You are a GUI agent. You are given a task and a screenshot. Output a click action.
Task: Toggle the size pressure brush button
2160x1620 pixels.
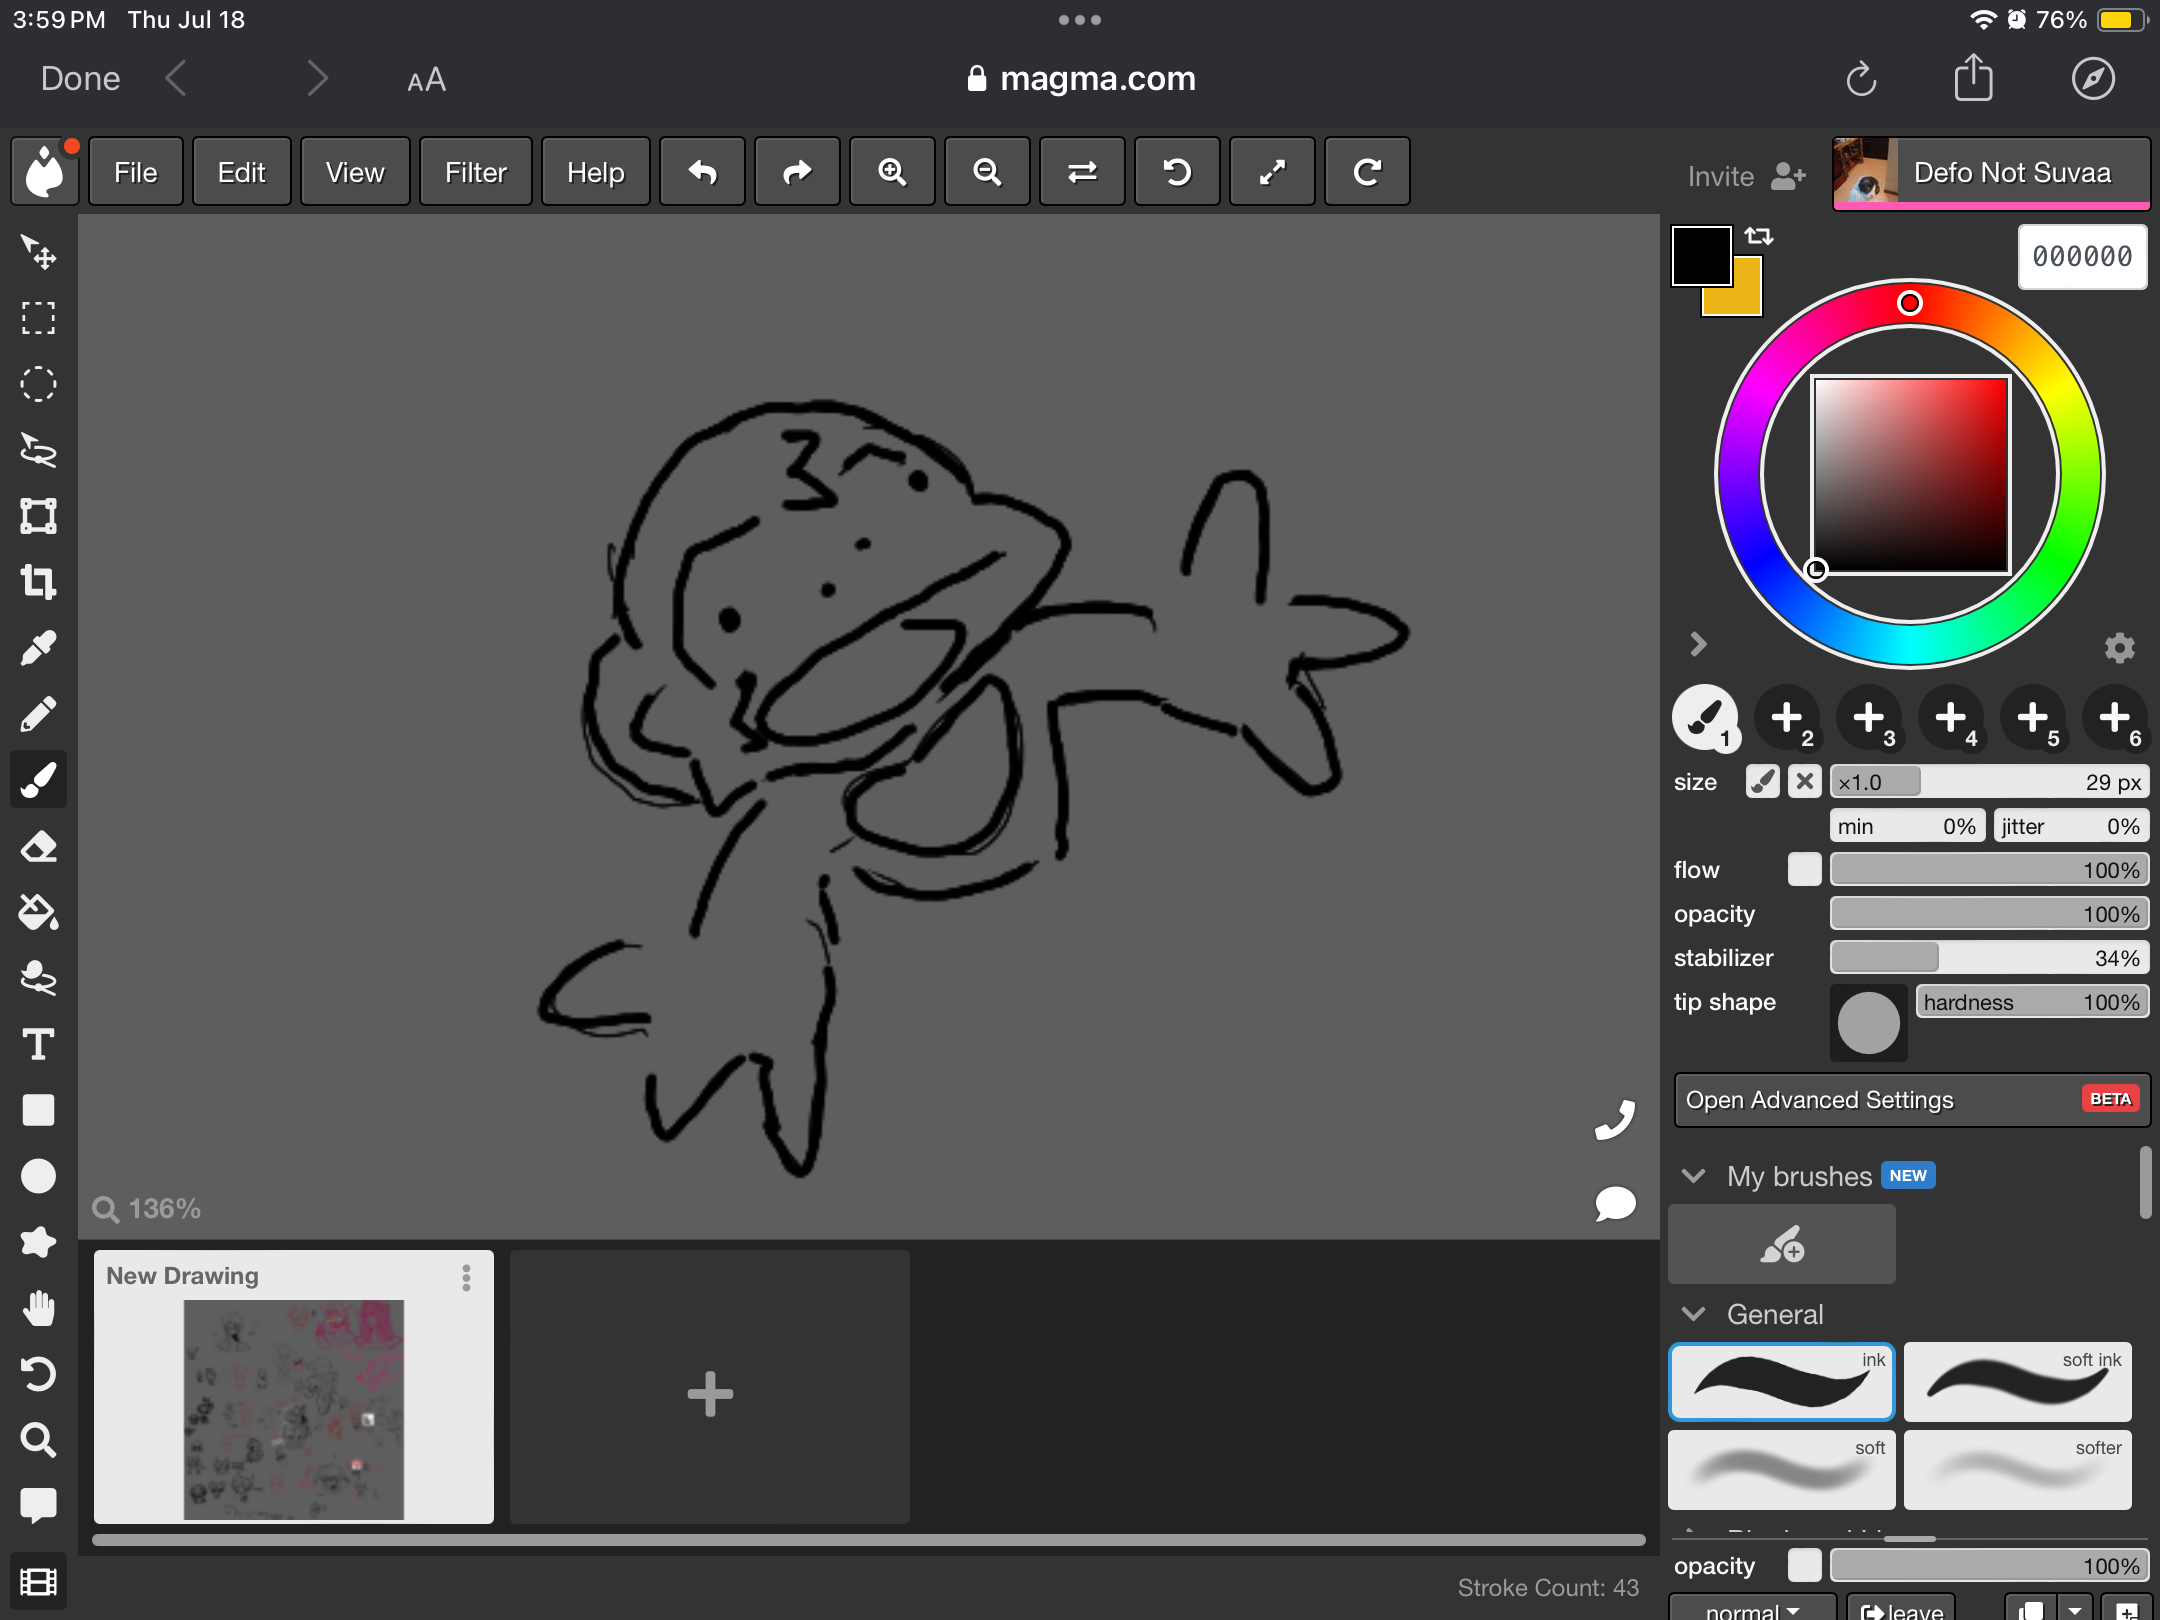click(1763, 782)
